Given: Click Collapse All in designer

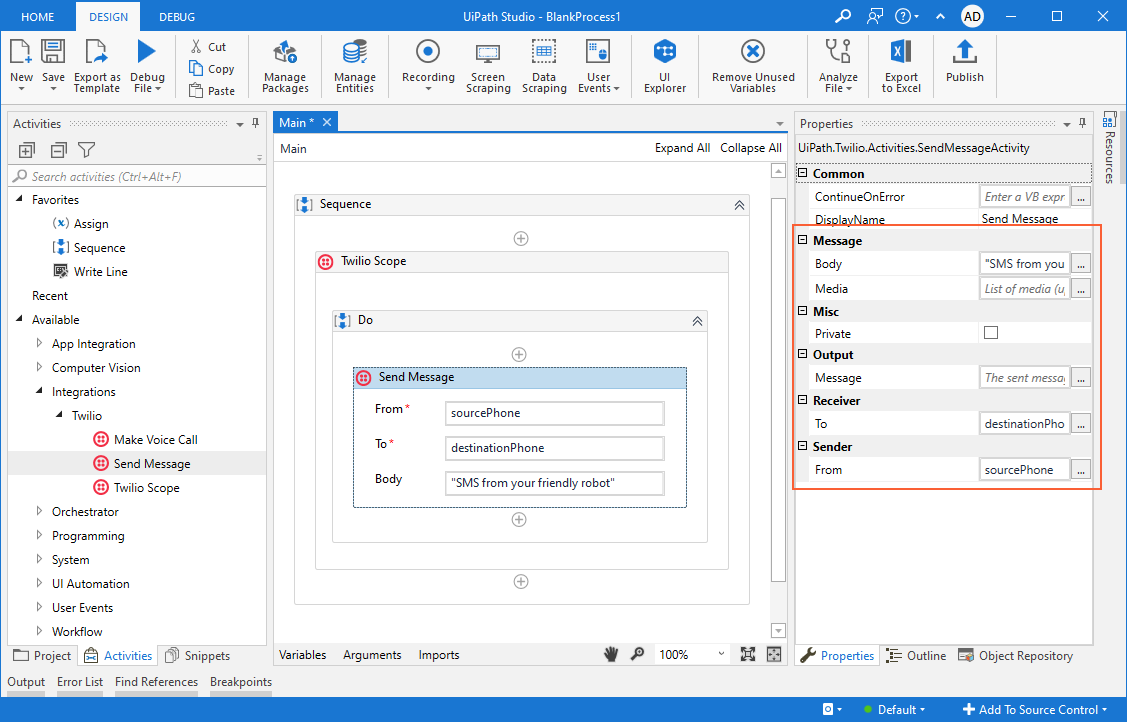Looking at the screenshot, I should point(751,148).
